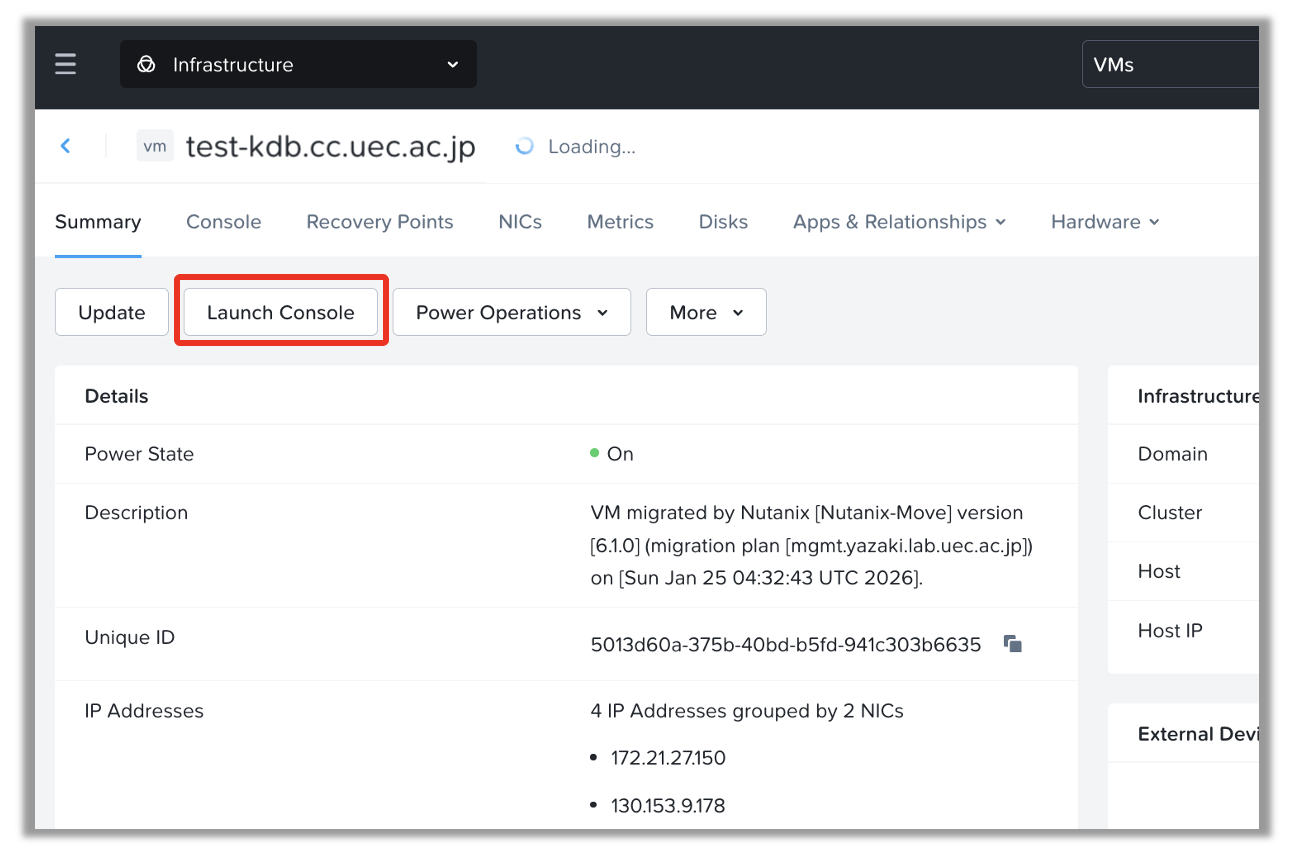Open the Recovery Points tab

[379, 222]
